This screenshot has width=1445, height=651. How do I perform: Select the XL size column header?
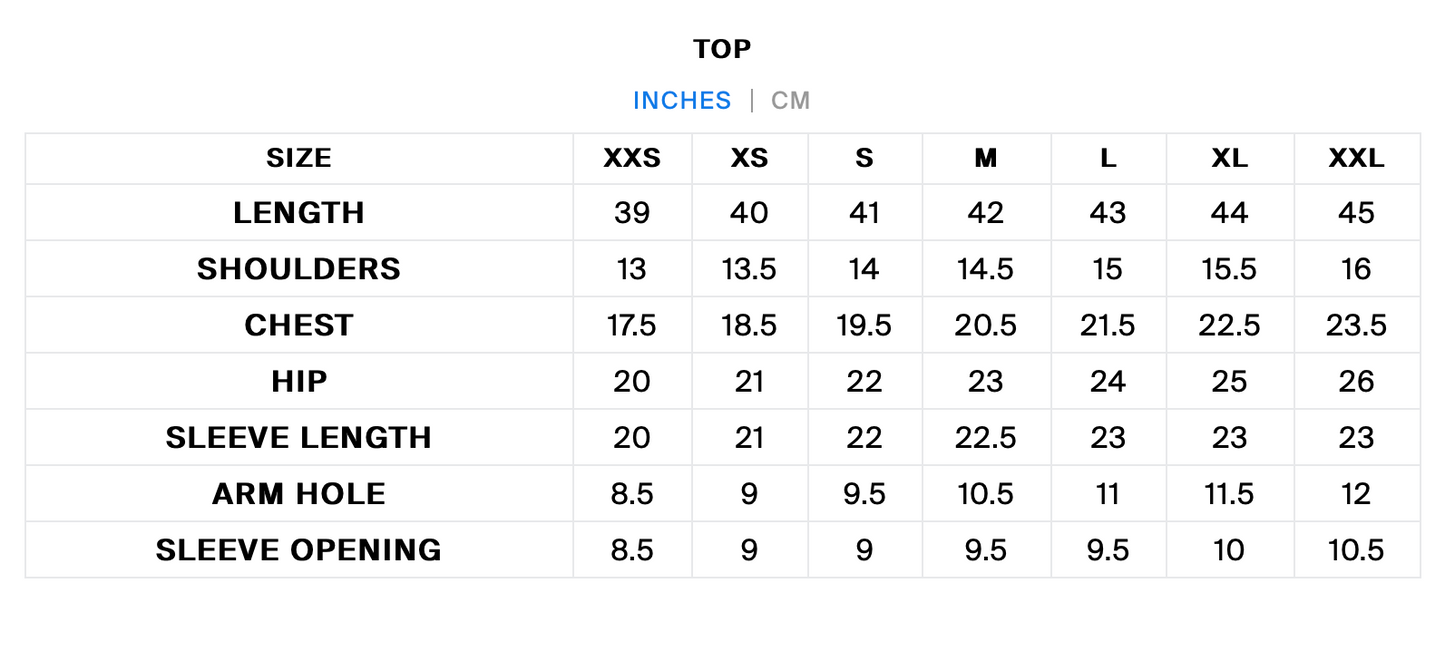[1229, 158]
